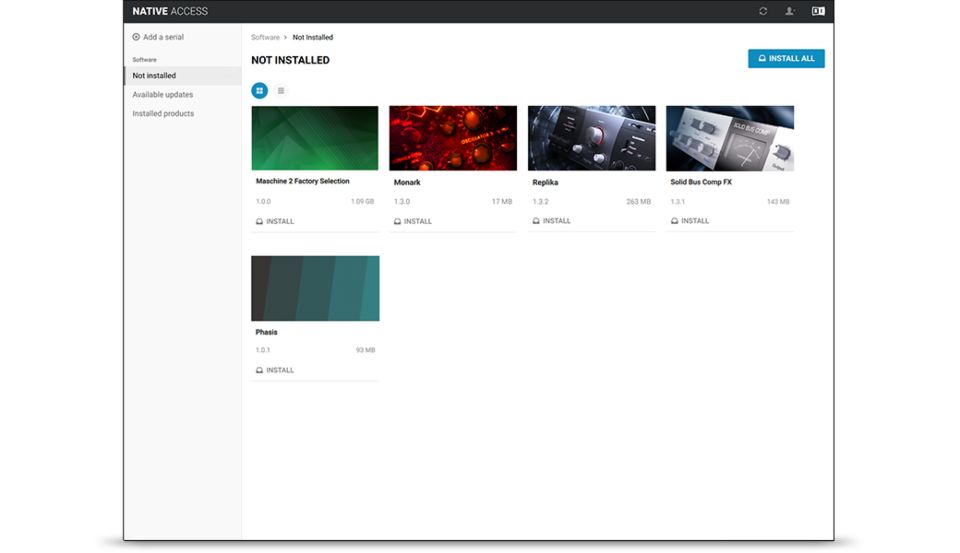Open the Solid Bus Comp FX thumbnail

730,138
